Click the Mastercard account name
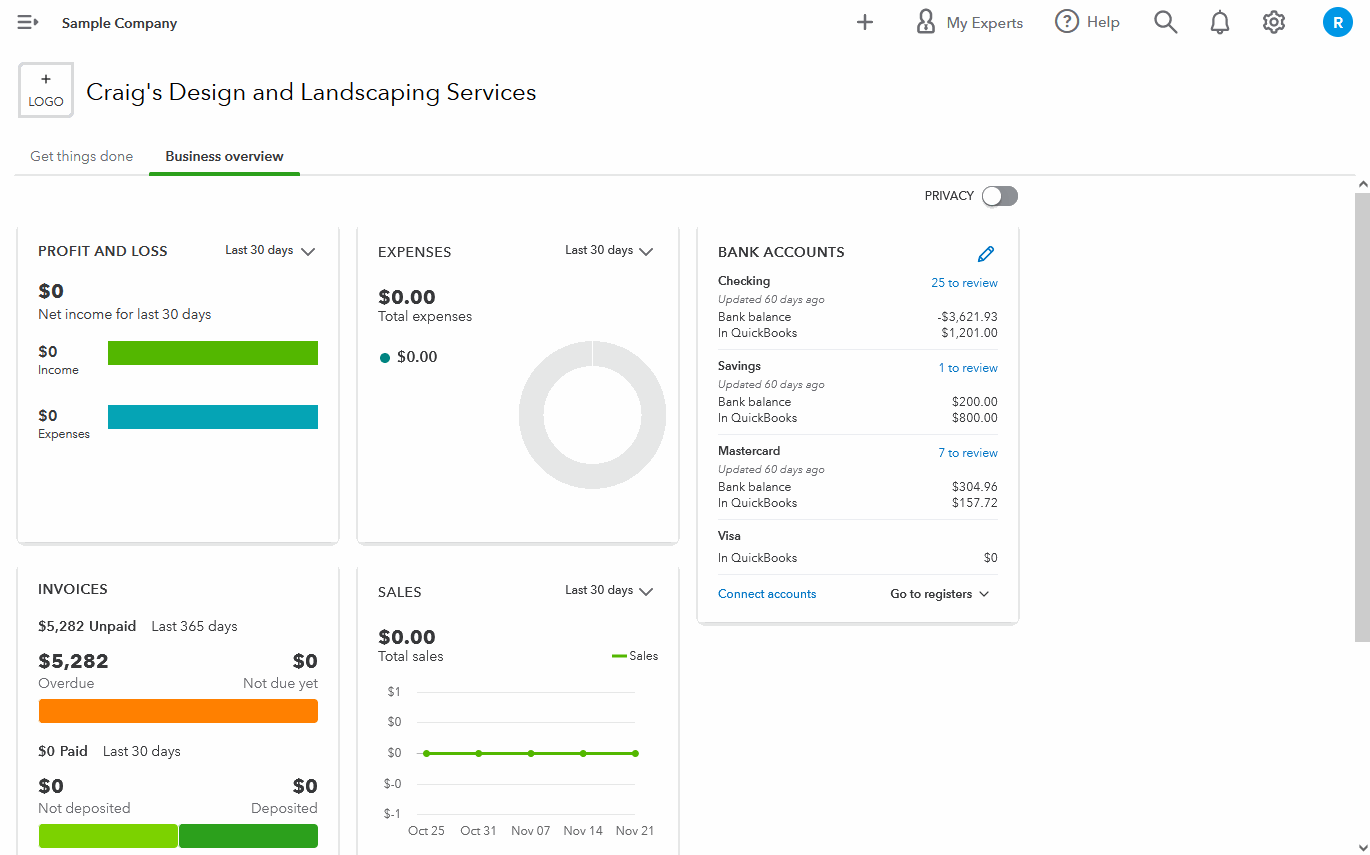Image resolution: width=1370 pixels, height=855 pixels. tap(749, 451)
